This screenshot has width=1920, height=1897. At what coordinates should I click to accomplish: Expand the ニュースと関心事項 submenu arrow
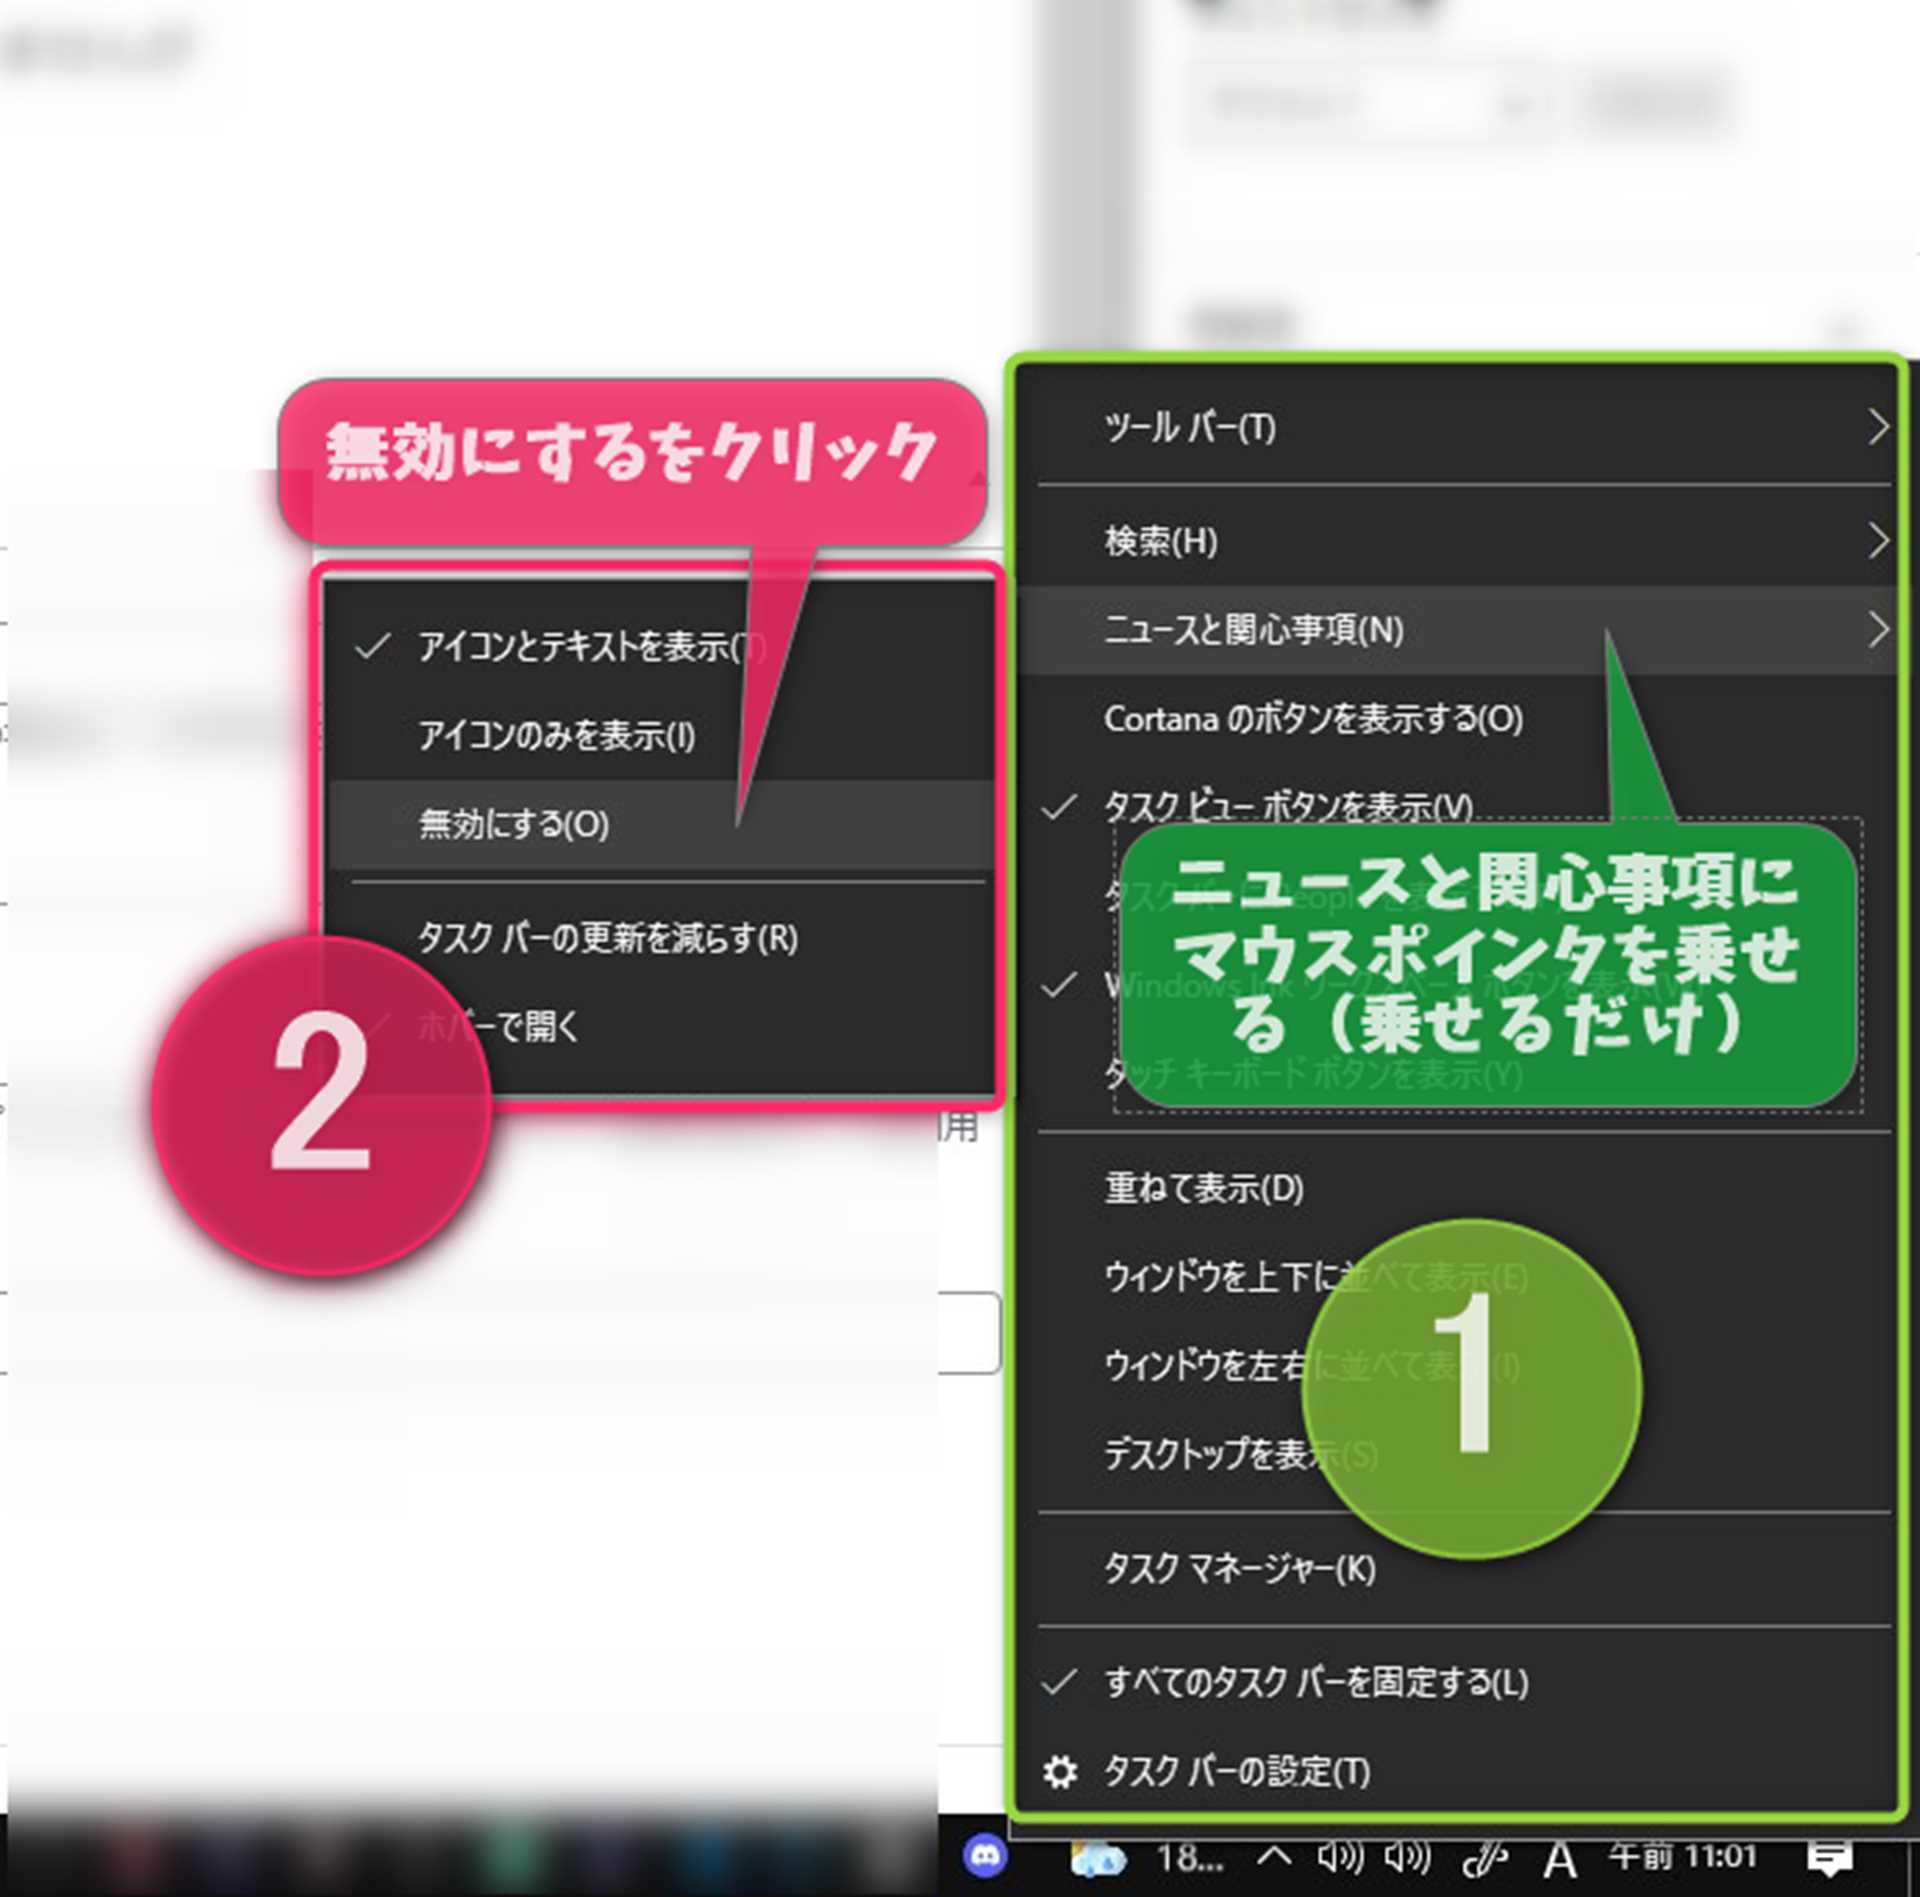1878,630
